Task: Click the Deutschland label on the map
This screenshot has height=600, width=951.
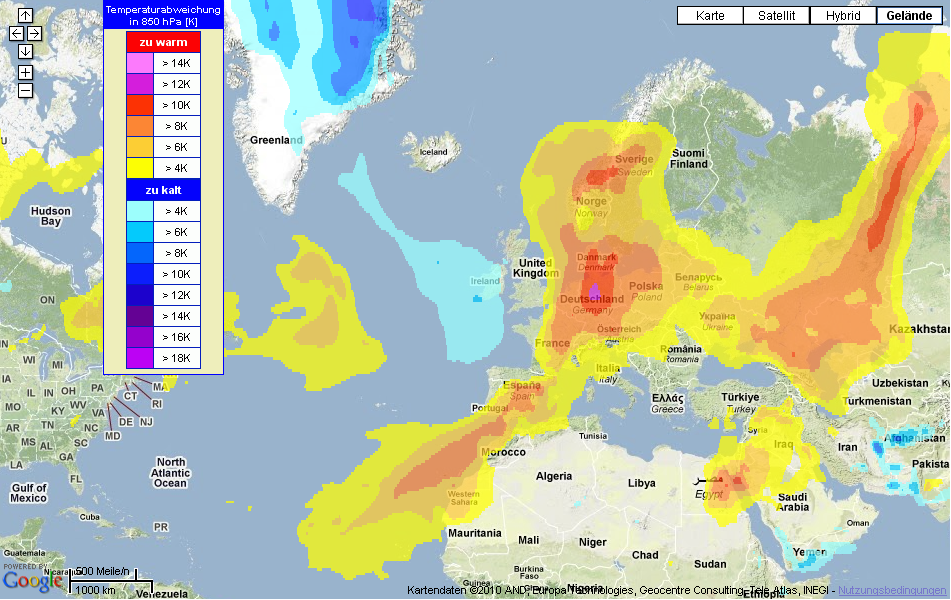Action: (x=591, y=299)
